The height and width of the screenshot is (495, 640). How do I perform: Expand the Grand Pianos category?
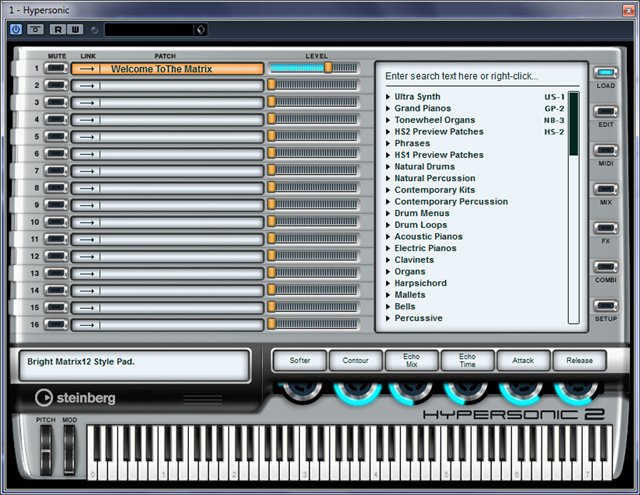388,109
